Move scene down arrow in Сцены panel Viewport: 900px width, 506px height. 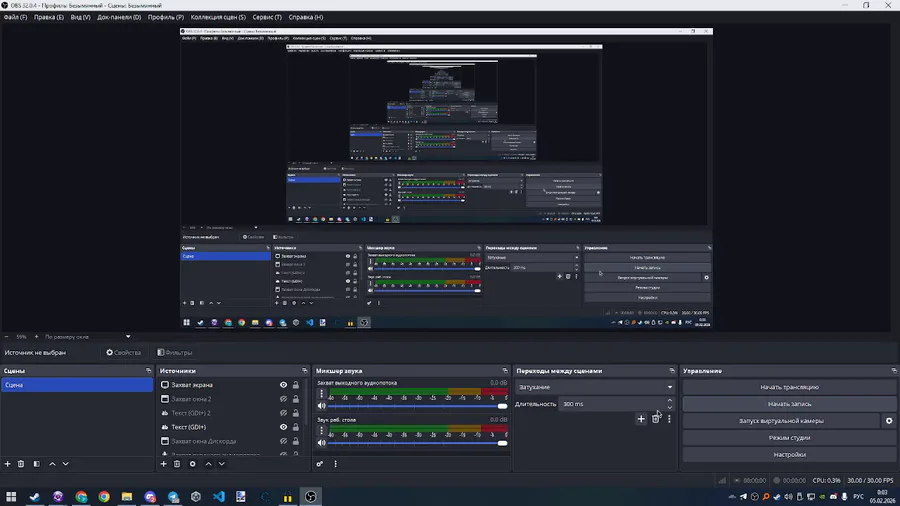[x=65, y=464]
